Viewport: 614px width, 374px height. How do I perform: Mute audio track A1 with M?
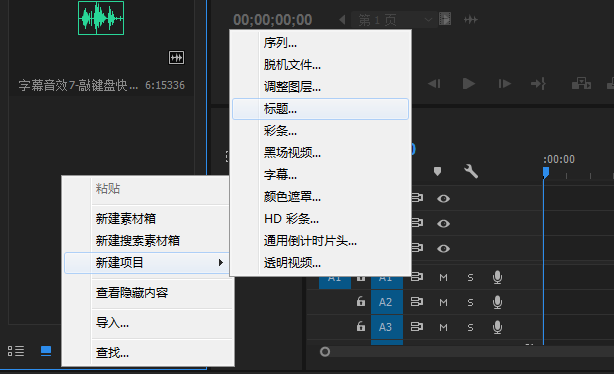click(443, 278)
